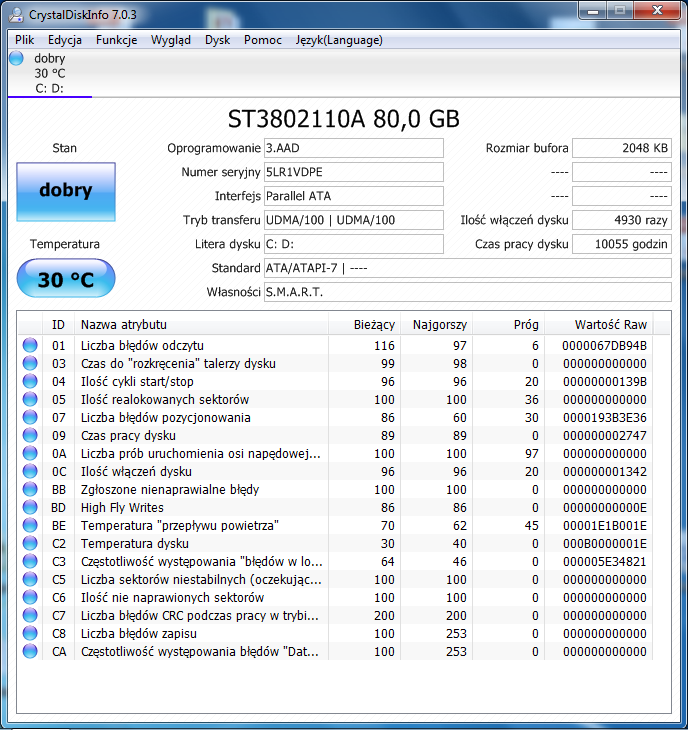Close the CrystalDiskInfo window
The image size is (688, 730).
(x=657, y=11)
